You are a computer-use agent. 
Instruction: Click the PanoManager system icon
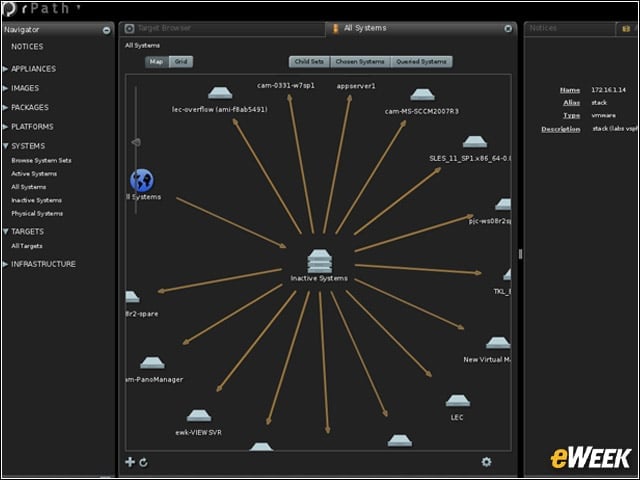tap(152, 362)
